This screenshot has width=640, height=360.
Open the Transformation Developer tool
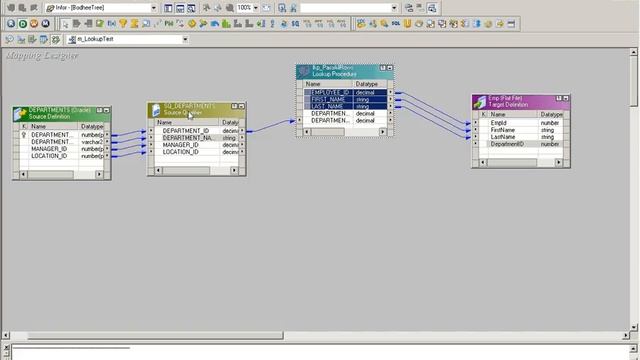(x=32, y=39)
